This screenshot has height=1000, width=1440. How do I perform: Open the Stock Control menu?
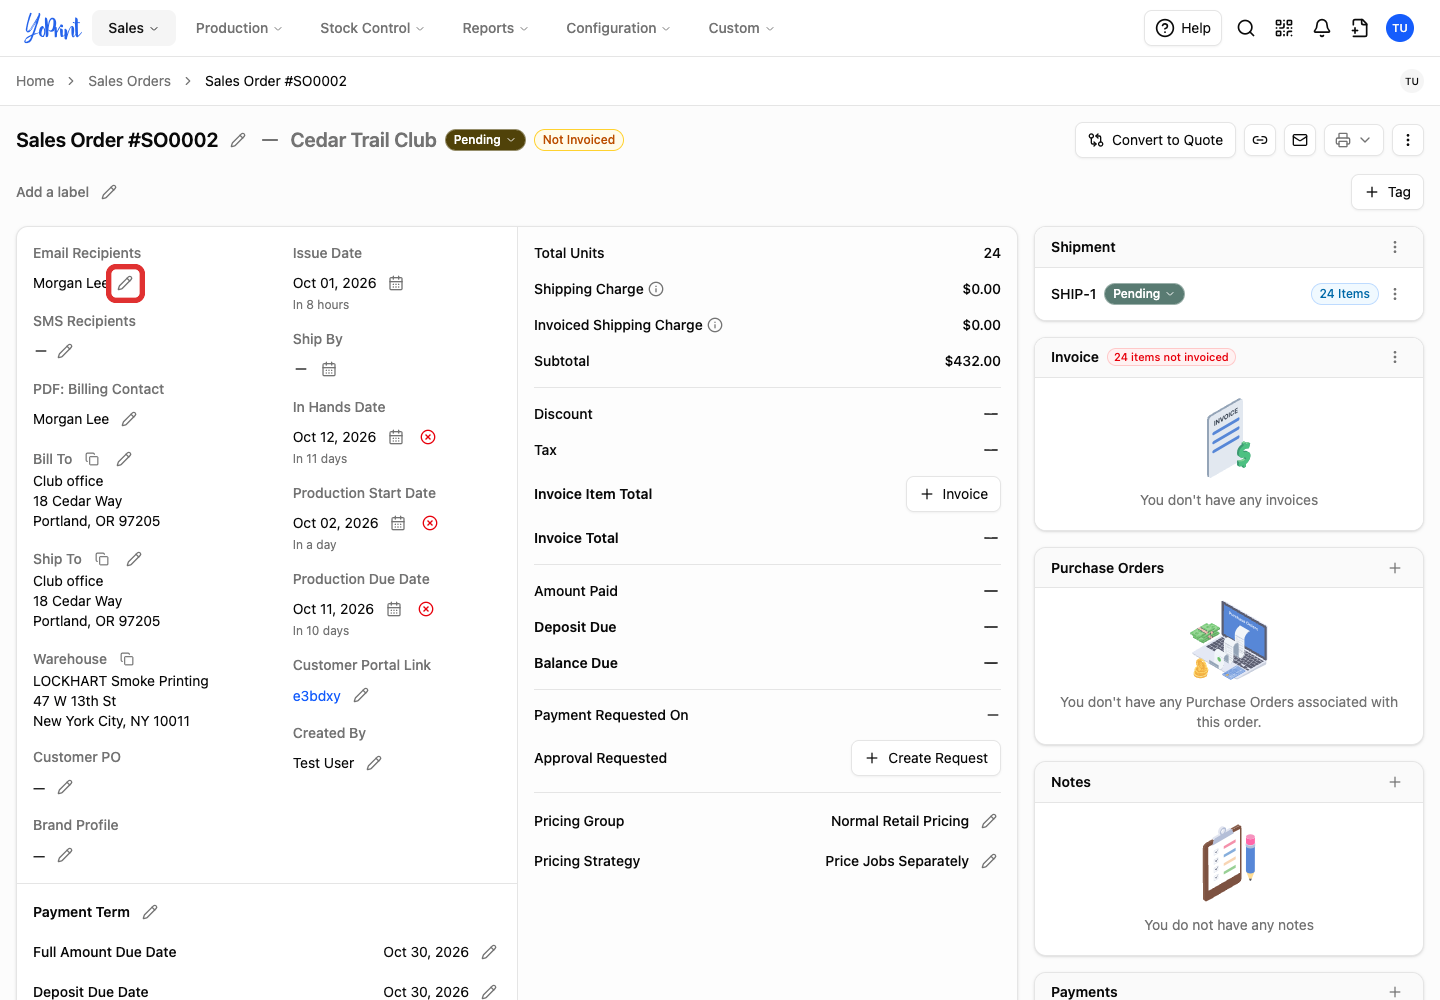tap(372, 28)
